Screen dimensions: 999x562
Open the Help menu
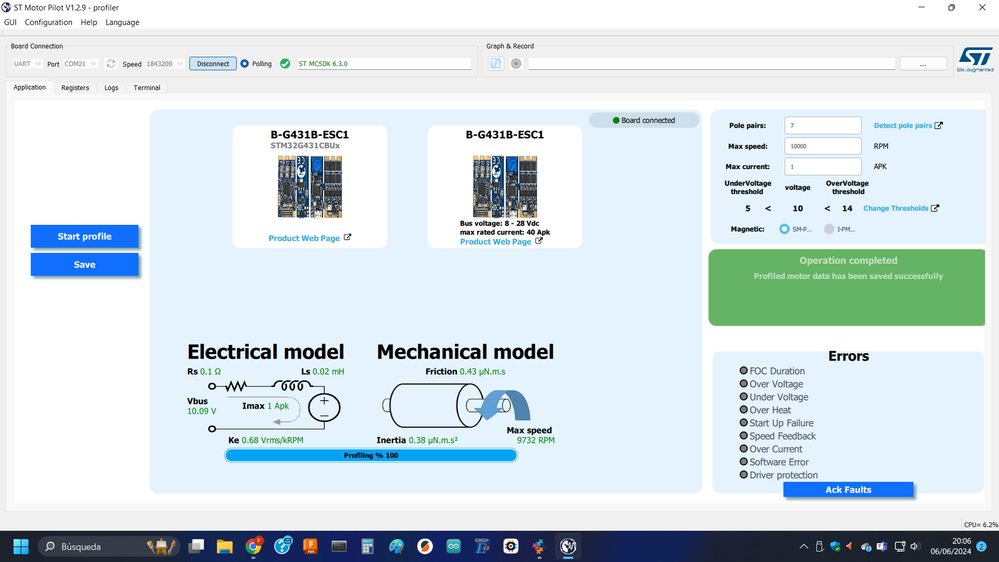(x=89, y=22)
